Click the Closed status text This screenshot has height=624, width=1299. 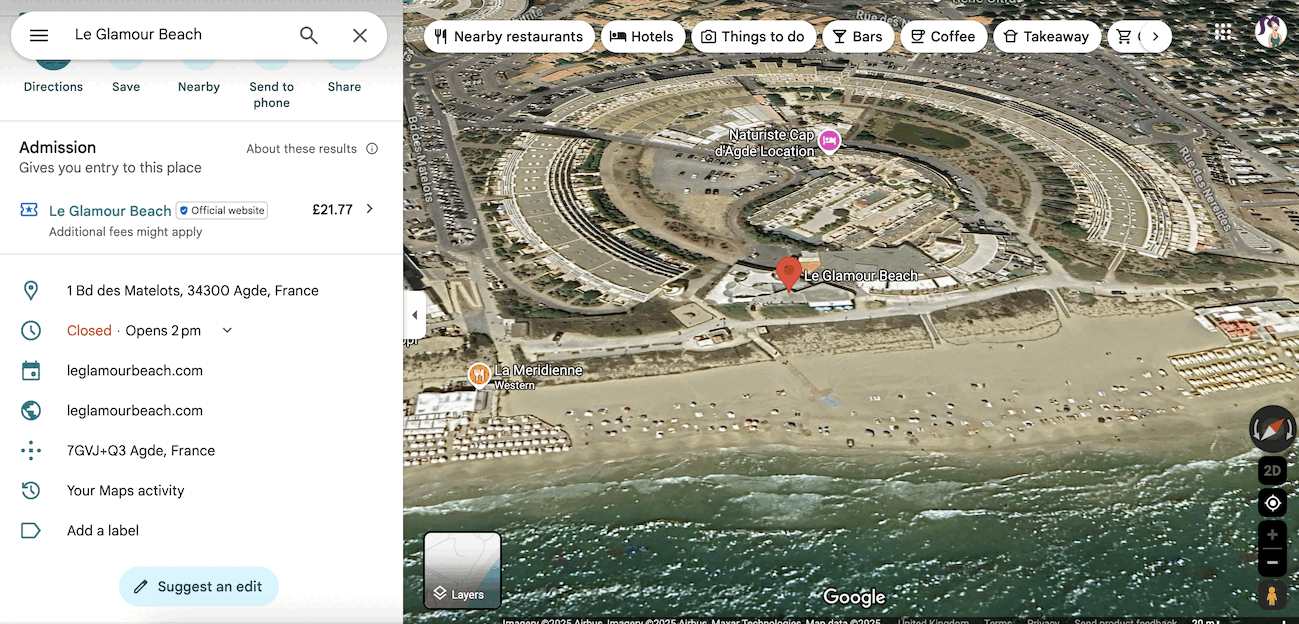pos(89,331)
